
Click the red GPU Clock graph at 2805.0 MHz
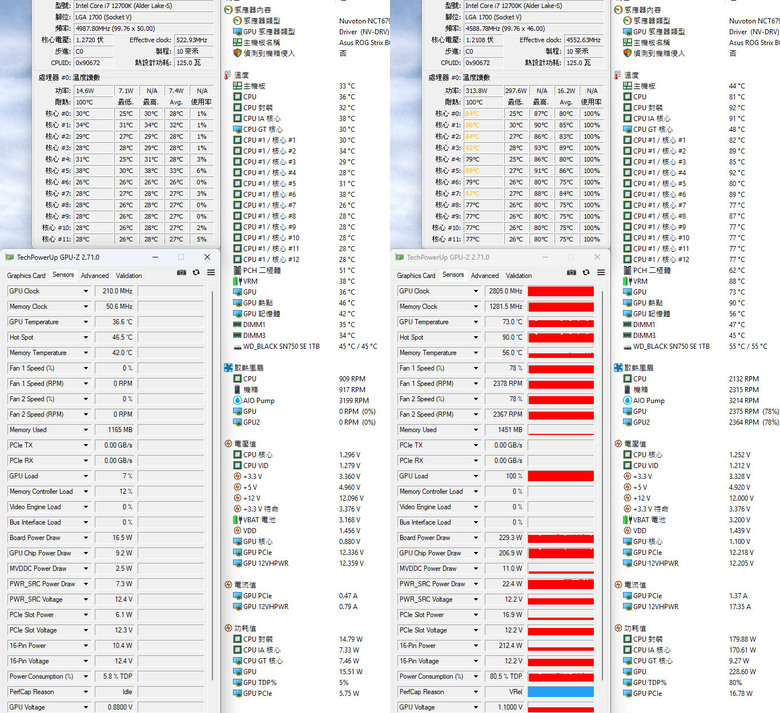(561, 291)
